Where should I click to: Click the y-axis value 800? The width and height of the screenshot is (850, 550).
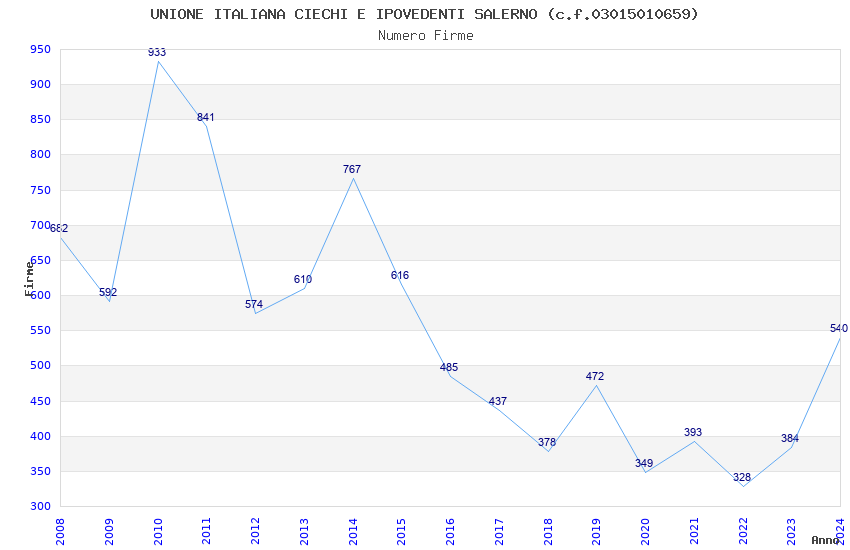(x=41, y=154)
